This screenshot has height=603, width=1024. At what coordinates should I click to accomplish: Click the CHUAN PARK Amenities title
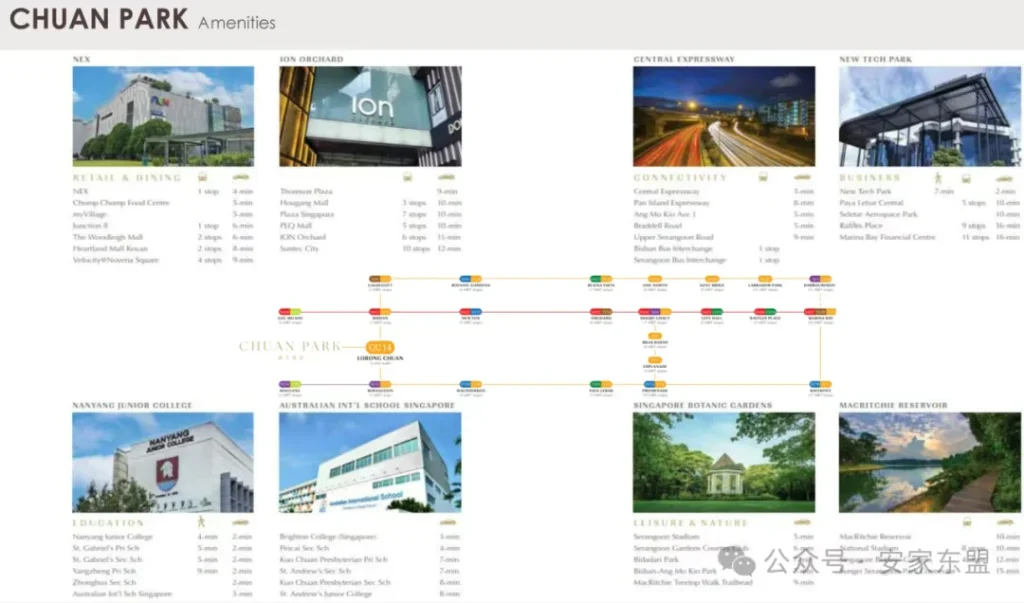pyautogui.click(x=142, y=19)
